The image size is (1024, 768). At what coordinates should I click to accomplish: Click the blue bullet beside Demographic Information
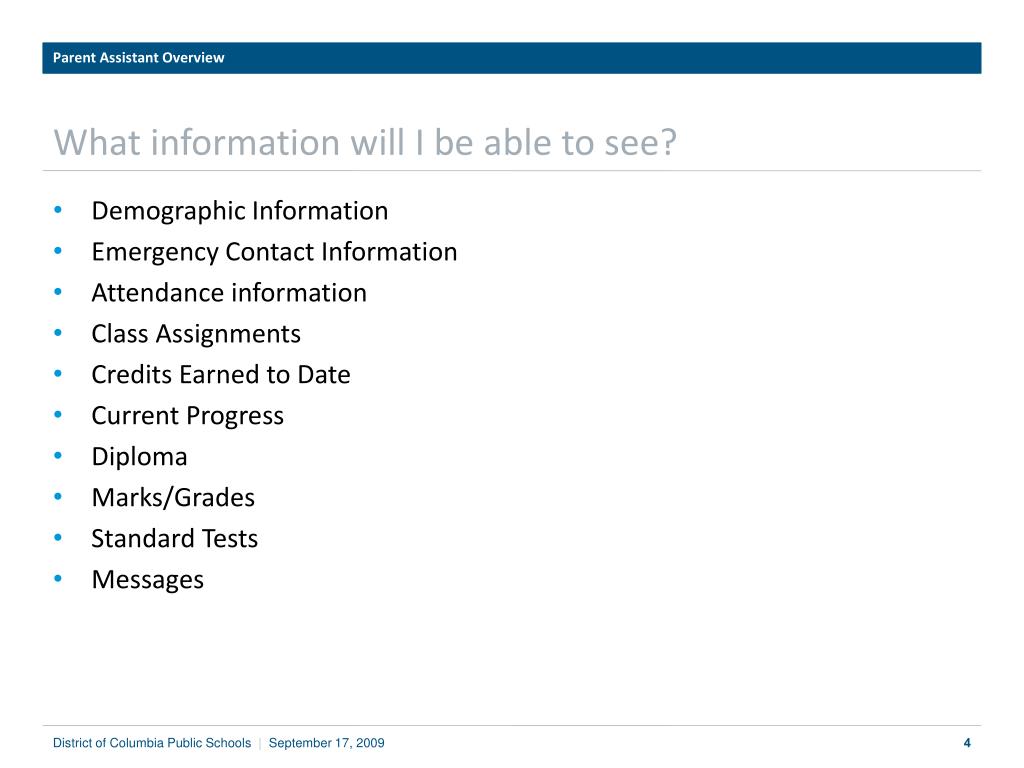58,210
